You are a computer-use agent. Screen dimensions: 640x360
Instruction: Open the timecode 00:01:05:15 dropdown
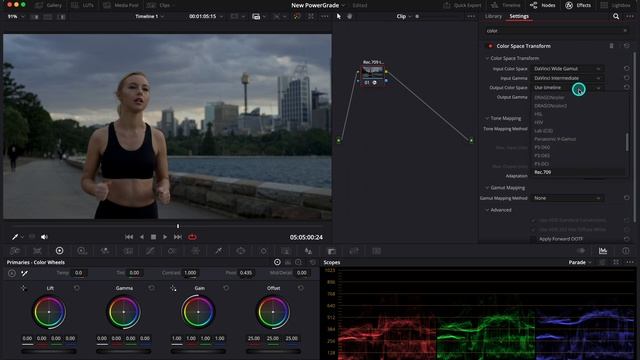[x=206, y=16]
